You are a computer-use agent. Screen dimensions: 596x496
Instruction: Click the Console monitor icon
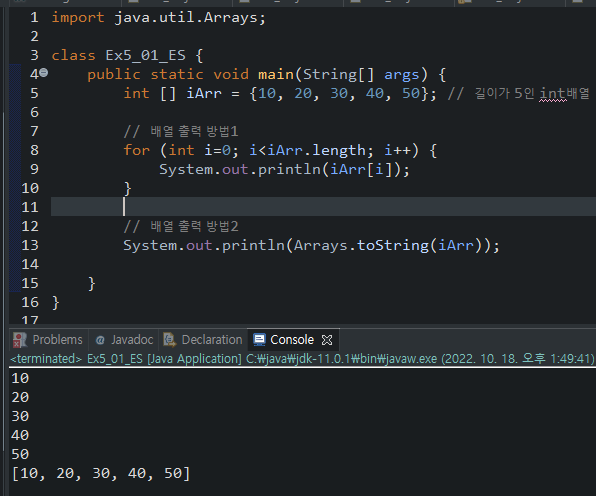tap(259, 339)
